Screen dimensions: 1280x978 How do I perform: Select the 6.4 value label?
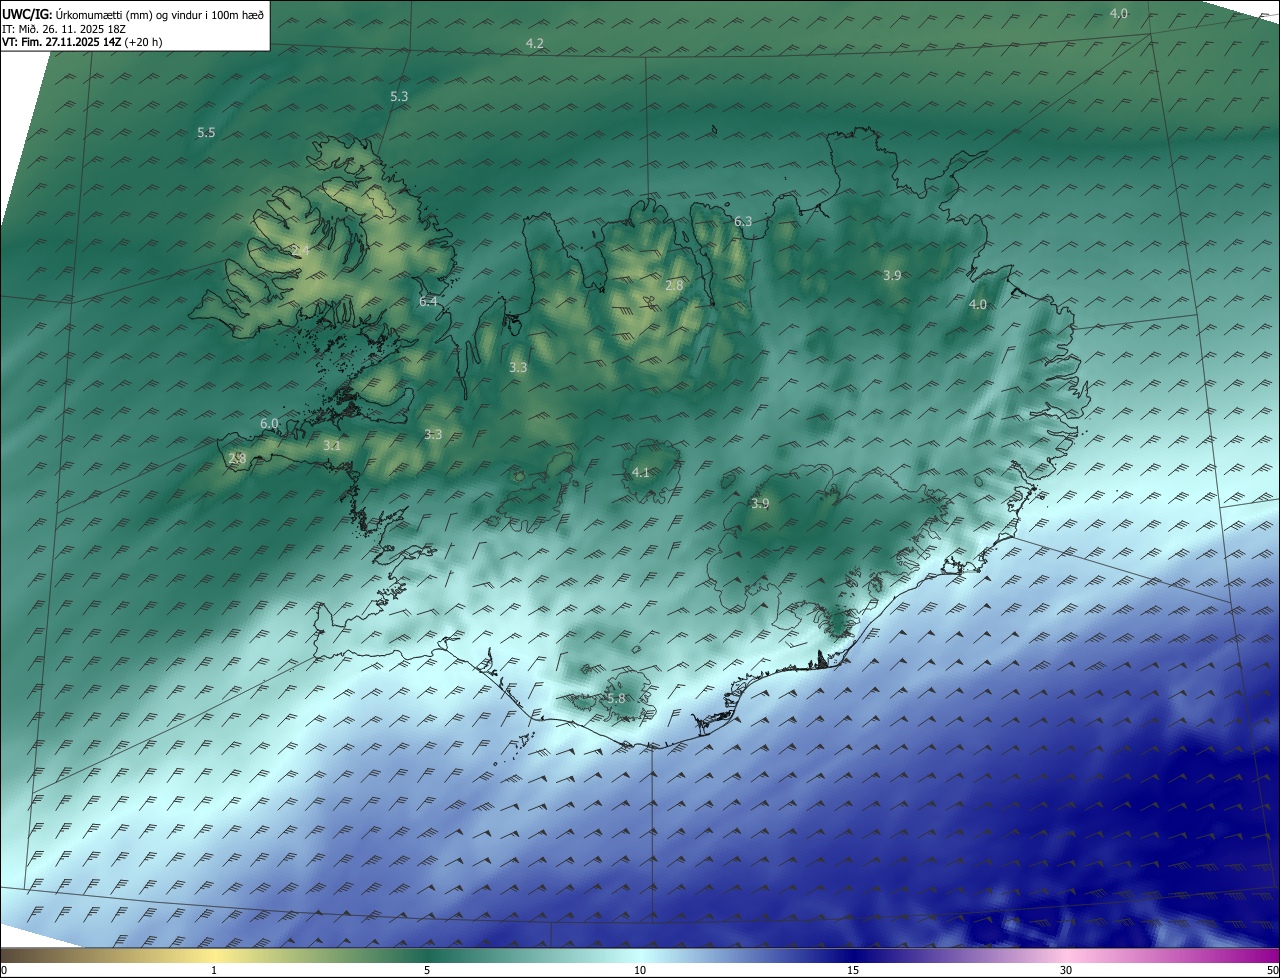point(428,301)
